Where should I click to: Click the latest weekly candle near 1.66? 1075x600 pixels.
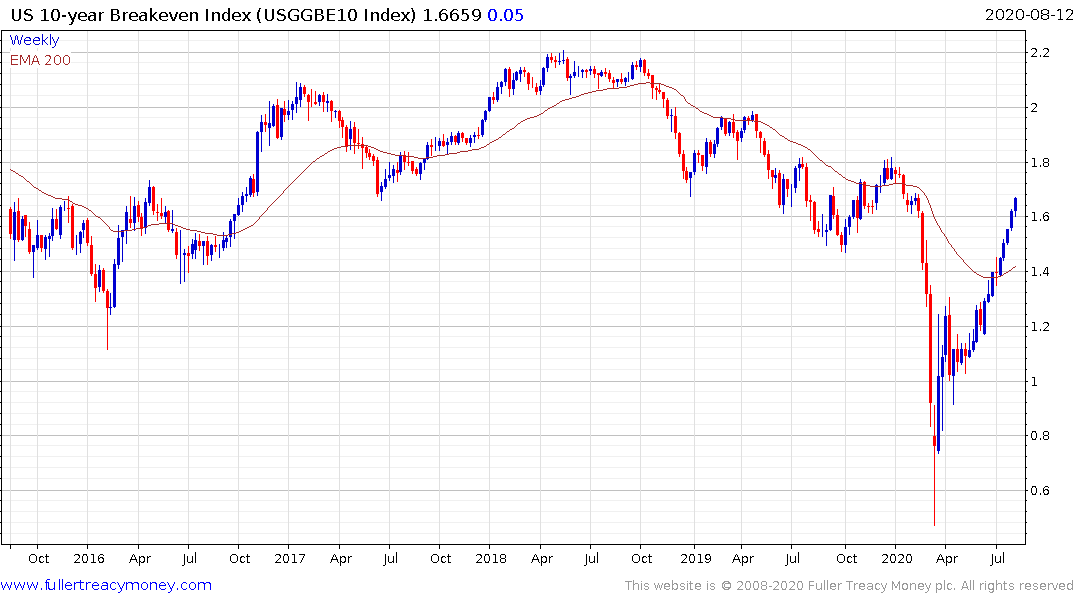click(x=1015, y=204)
